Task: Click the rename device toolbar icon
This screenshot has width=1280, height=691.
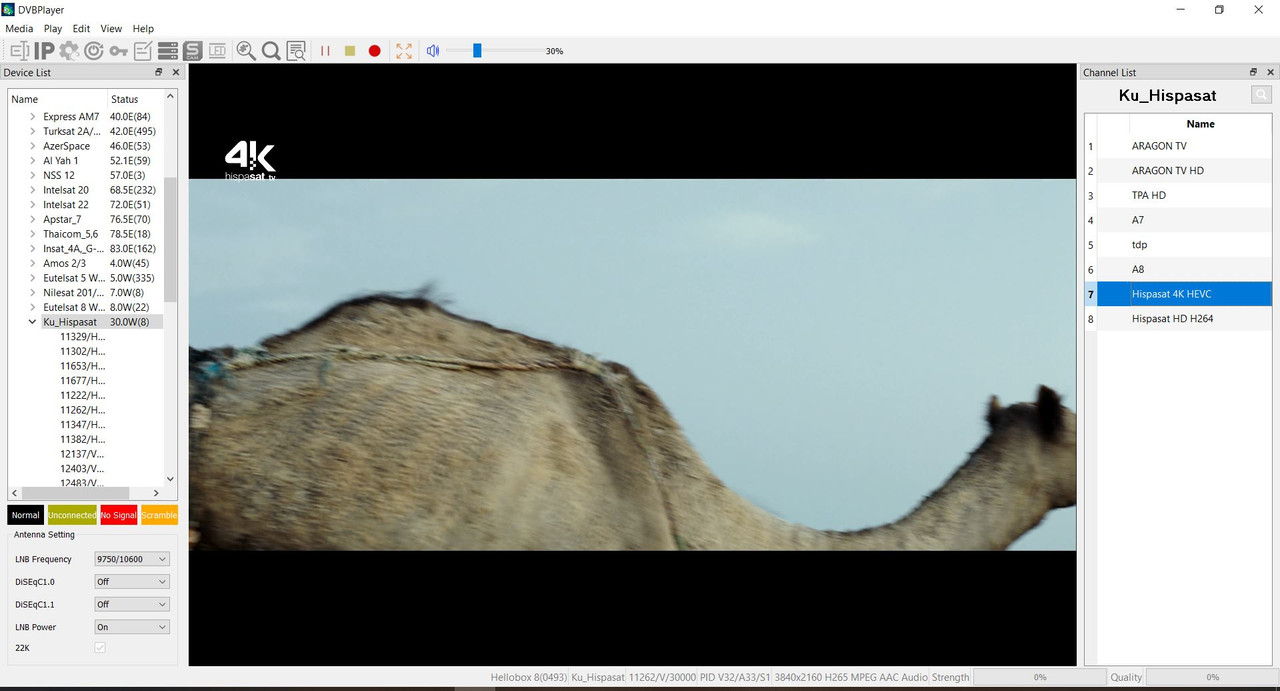Action: point(19,51)
